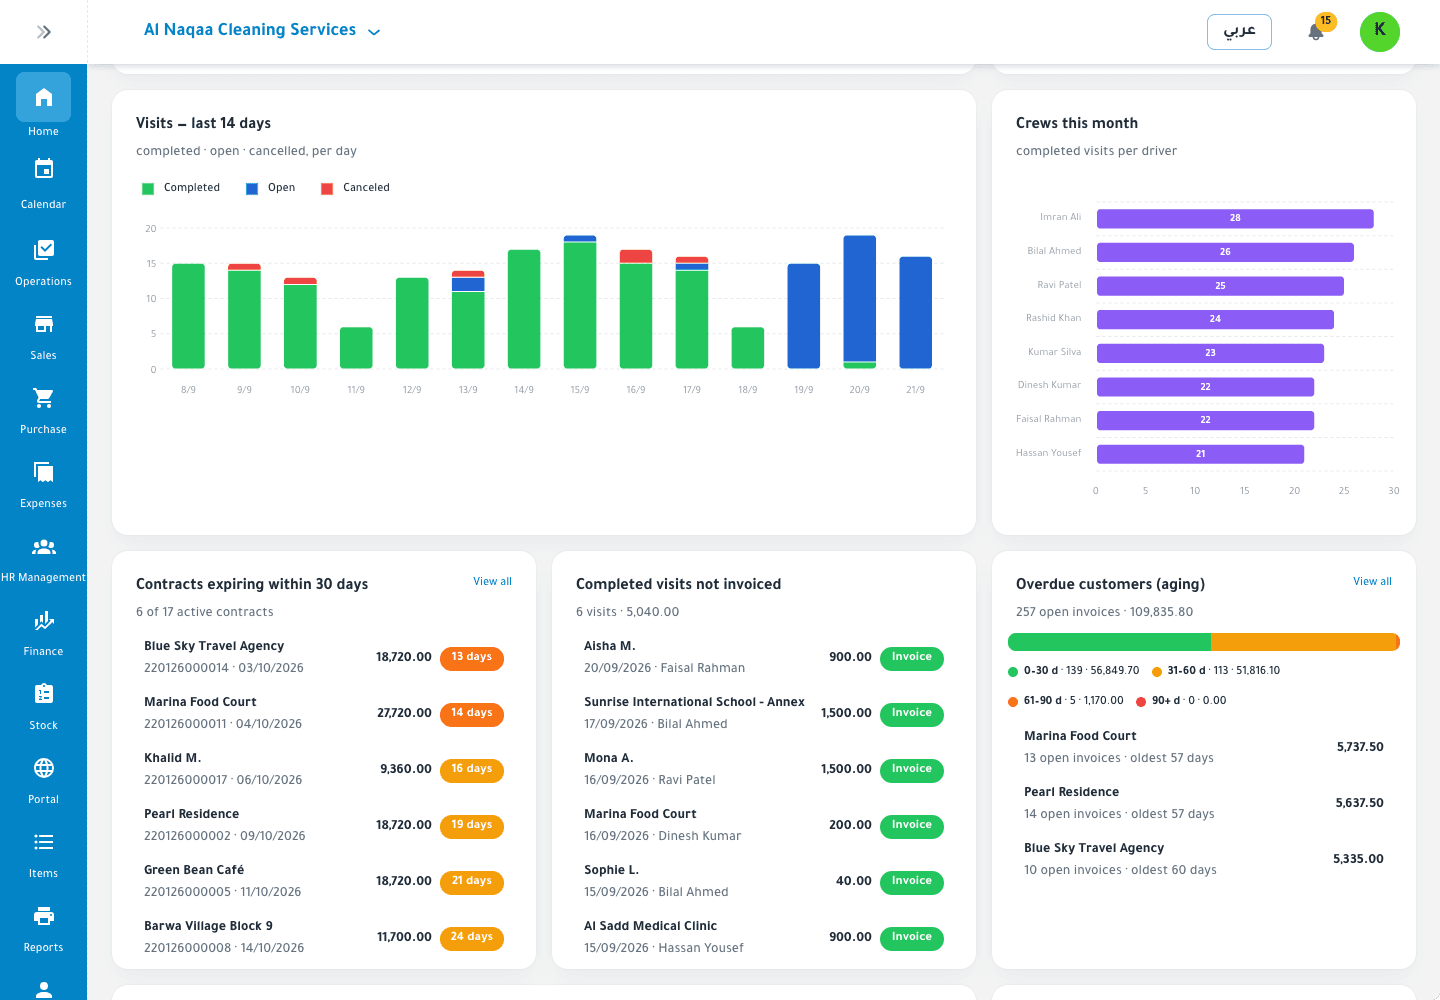Toggle Canceled series in chart legend
1440x1000 pixels.
tap(355, 188)
